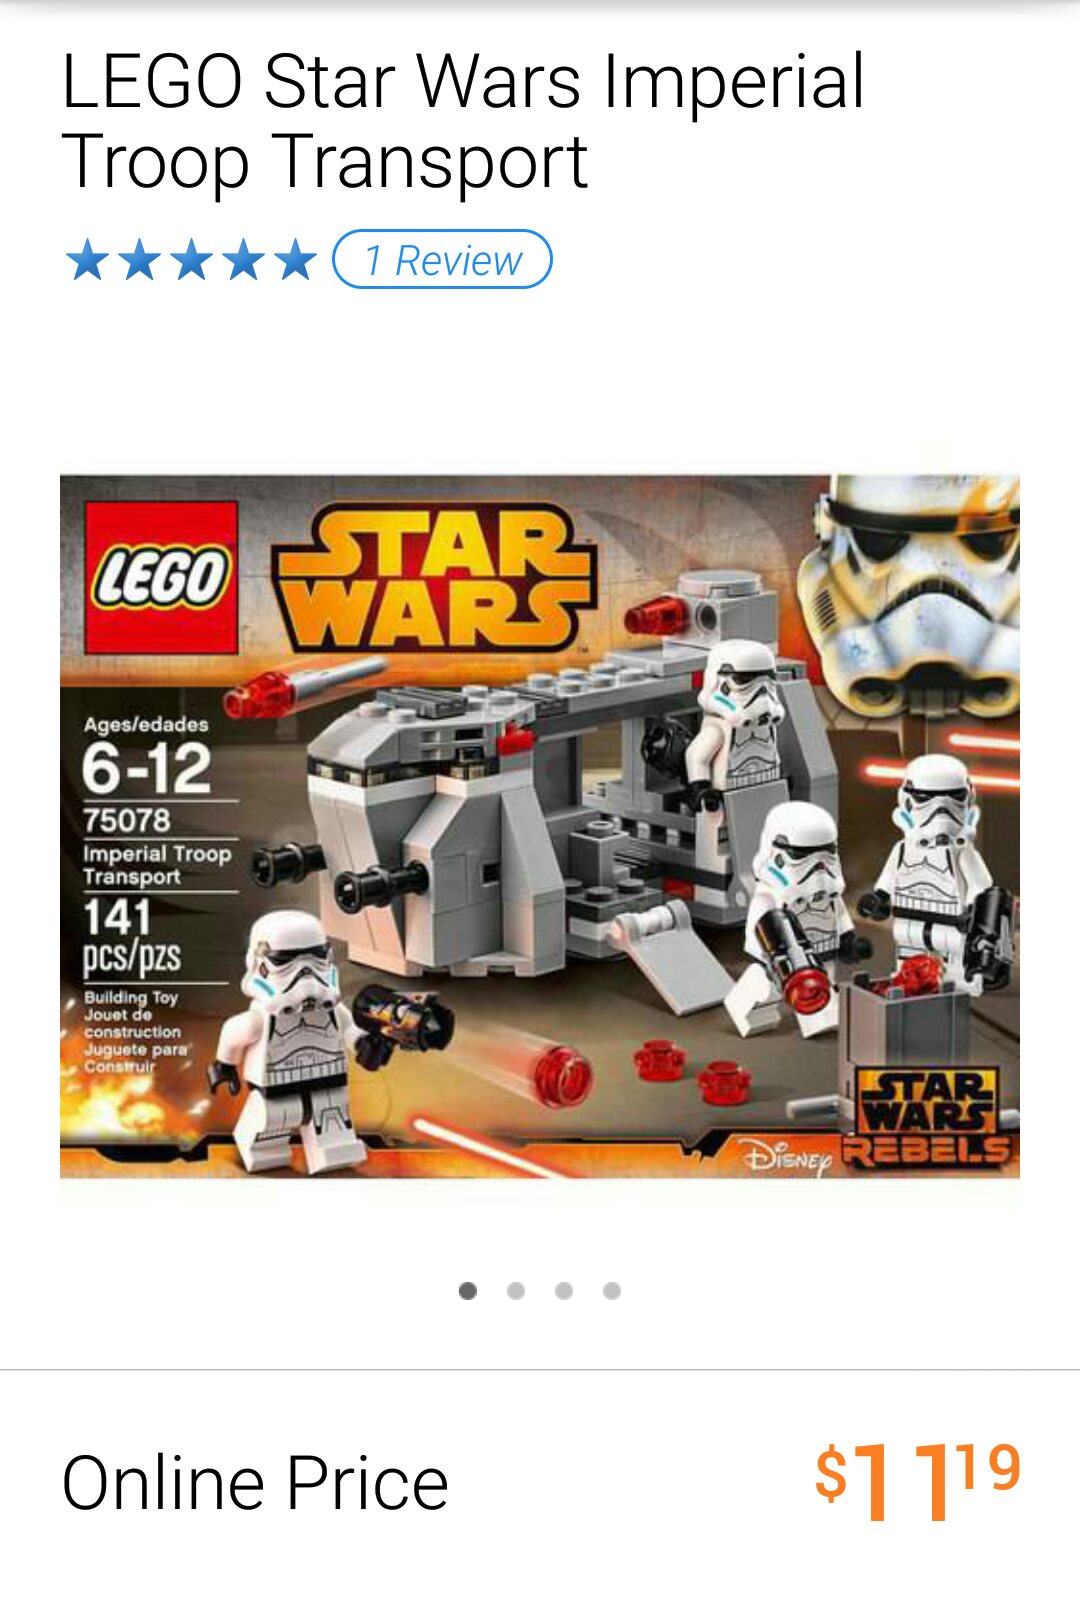Tap the middle rating star
The height and width of the screenshot is (1620, 1080).
191,260
